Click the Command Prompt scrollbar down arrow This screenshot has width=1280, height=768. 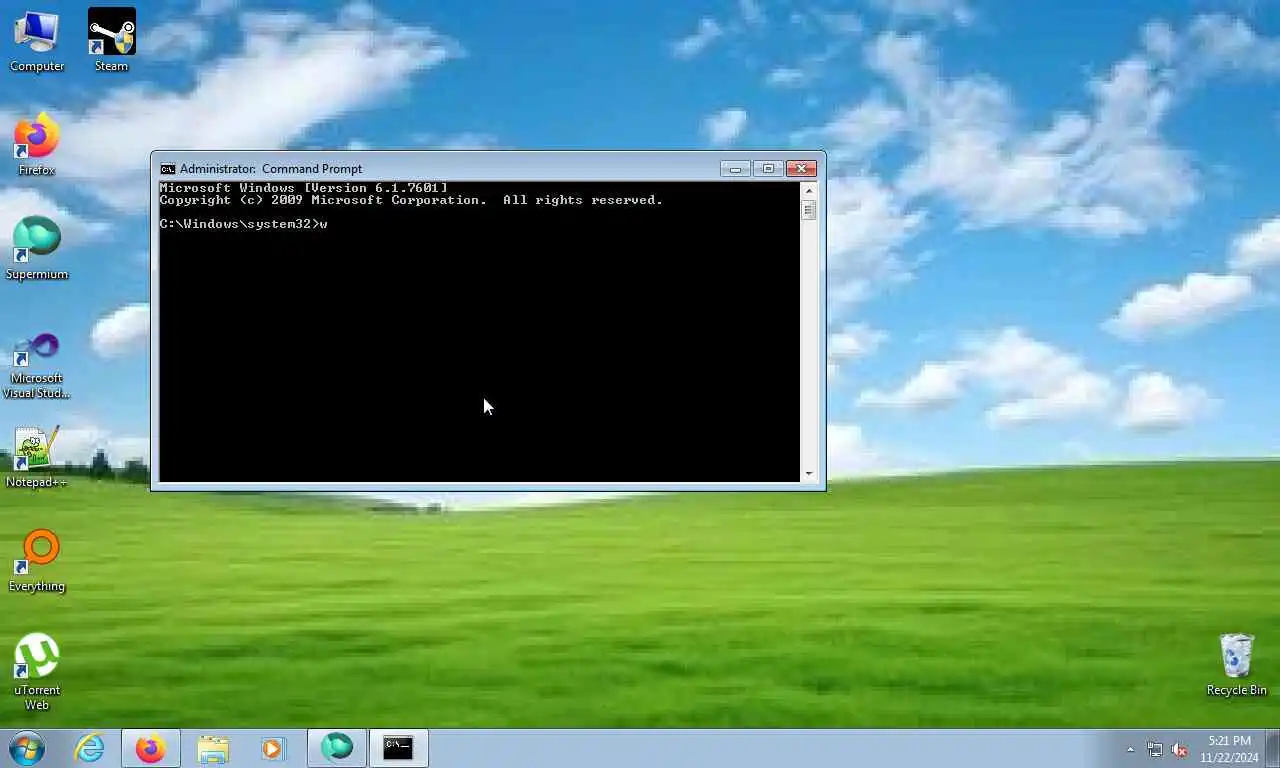[809, 474]
